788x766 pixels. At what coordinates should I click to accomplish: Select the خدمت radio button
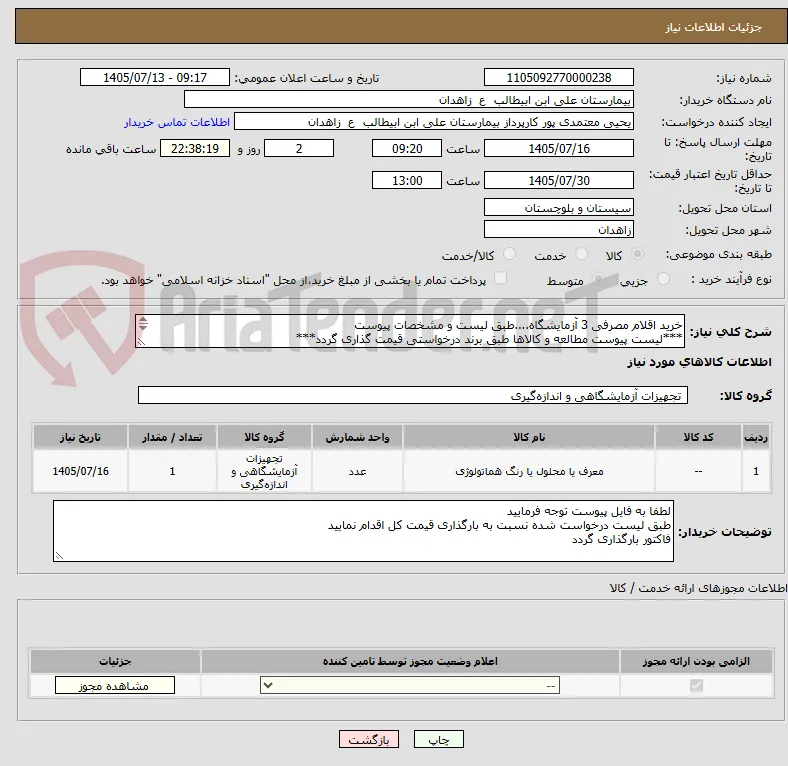[x=581, y=254]
